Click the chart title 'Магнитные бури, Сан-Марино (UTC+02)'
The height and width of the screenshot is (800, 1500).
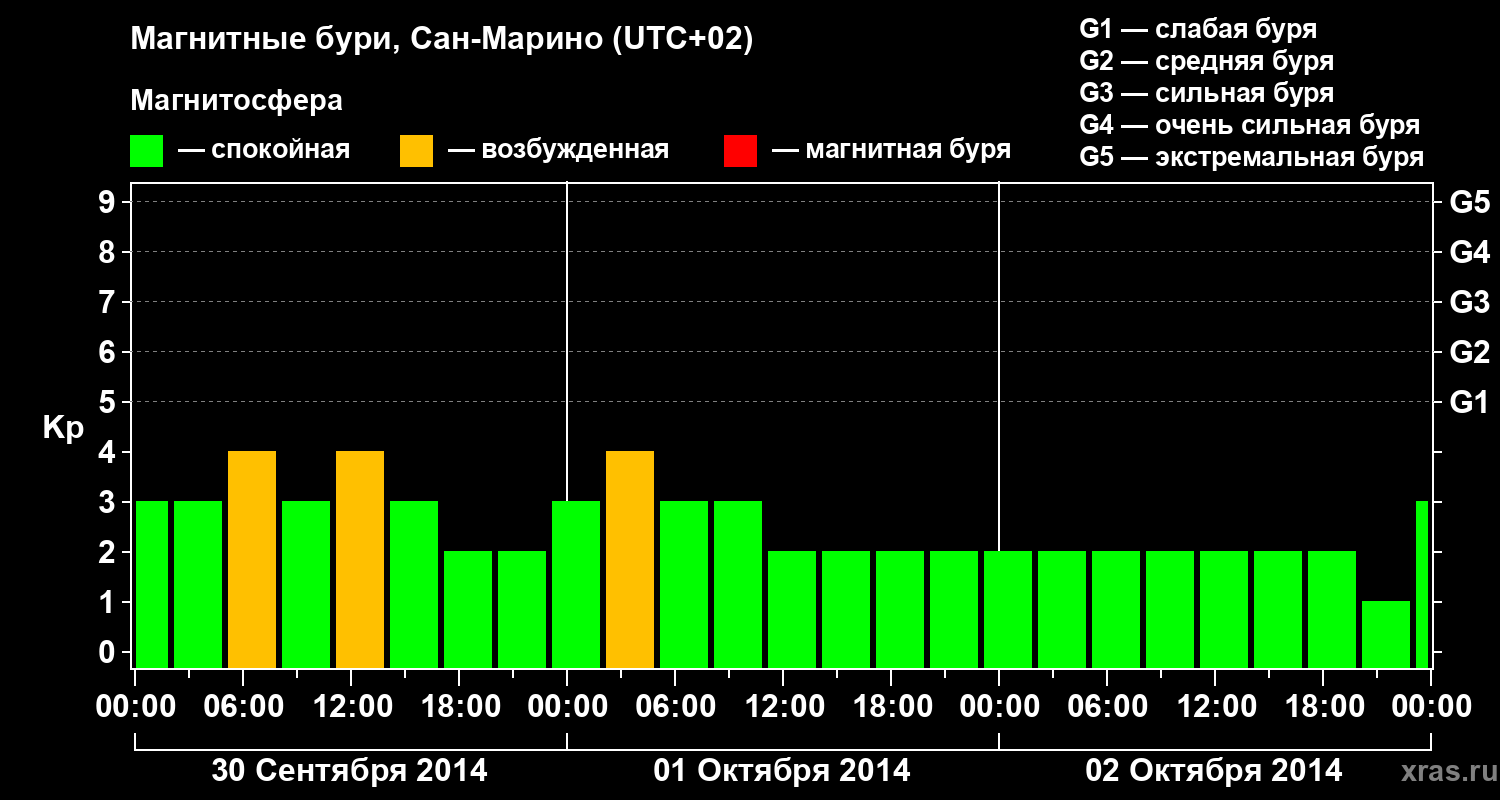tap(441, 40)
